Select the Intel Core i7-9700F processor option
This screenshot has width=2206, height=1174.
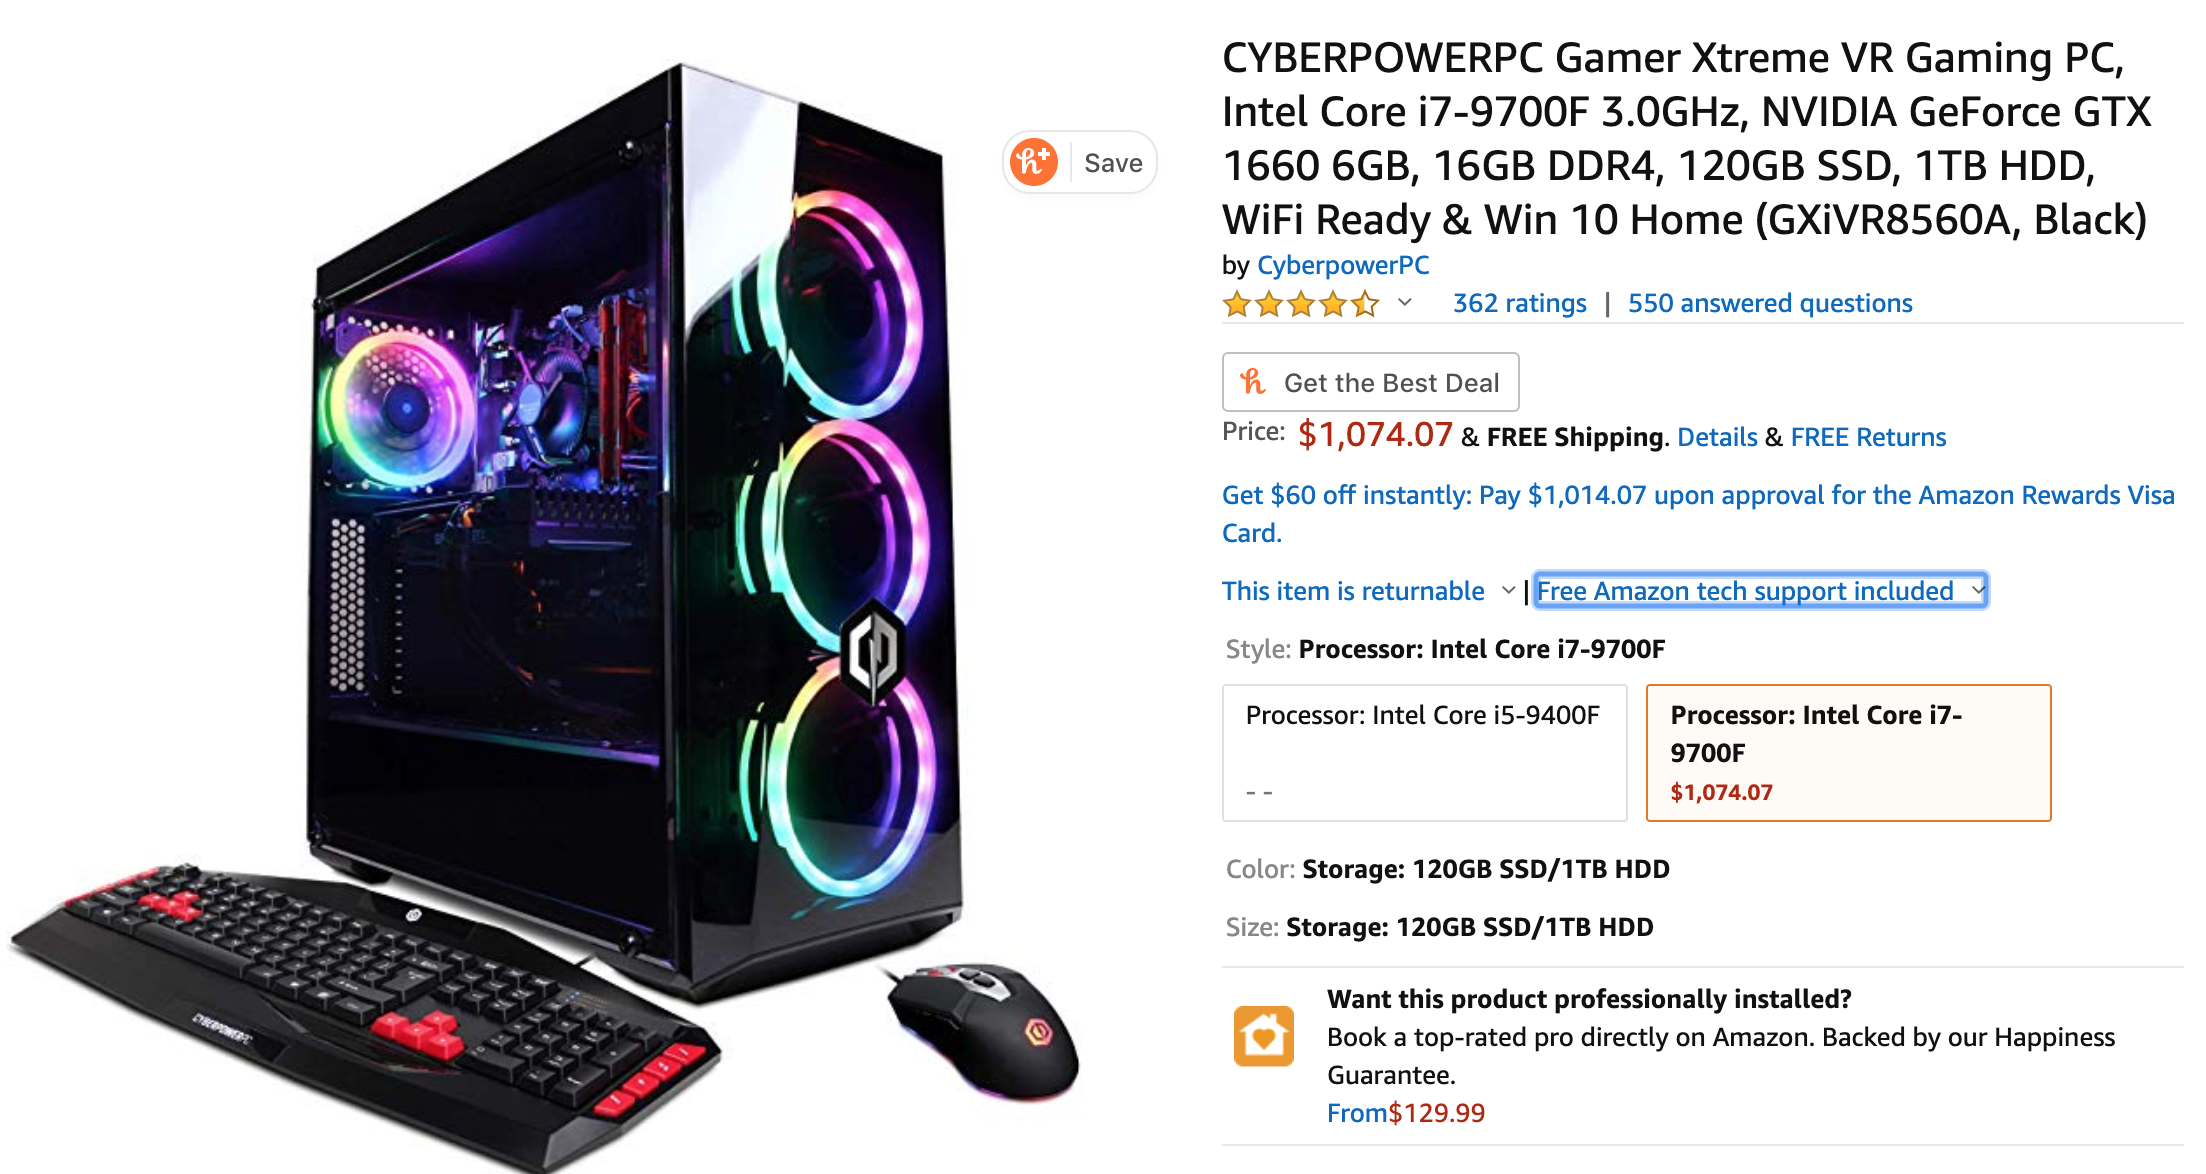click(x=1848, y=753)
